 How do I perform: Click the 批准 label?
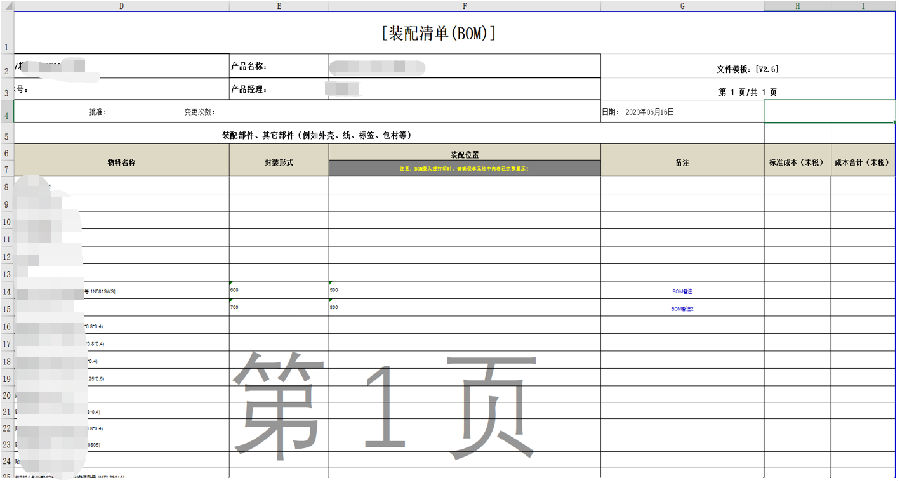[97, 113]
